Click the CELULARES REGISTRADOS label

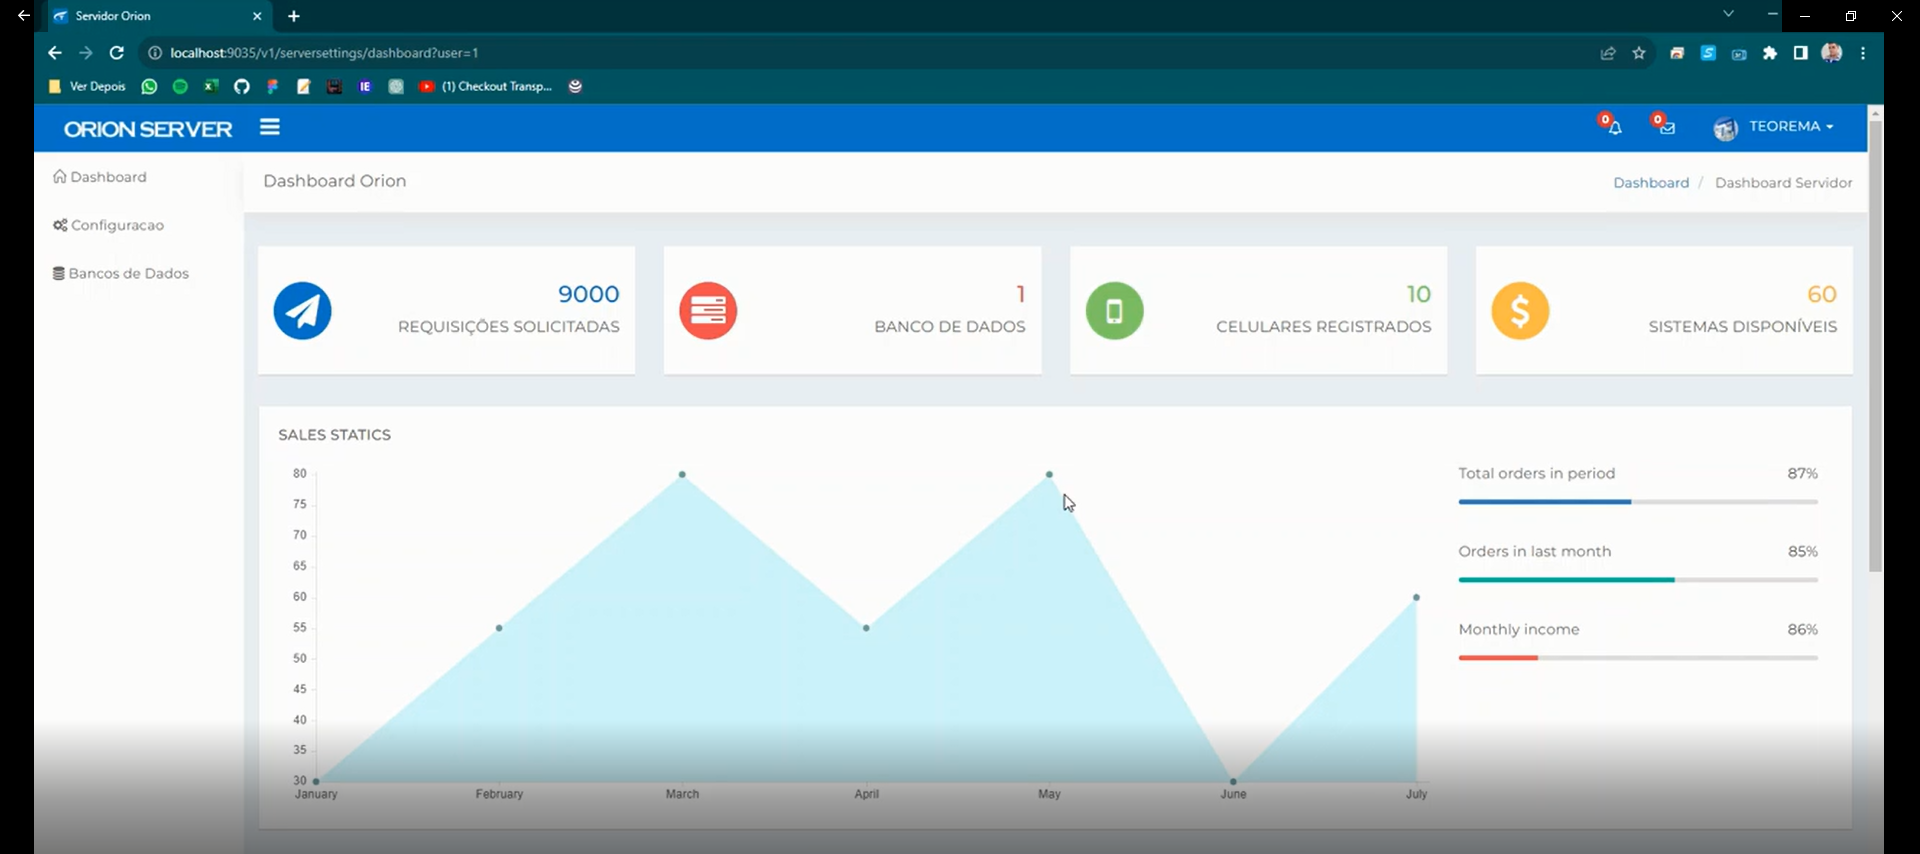pos(1324,327)
